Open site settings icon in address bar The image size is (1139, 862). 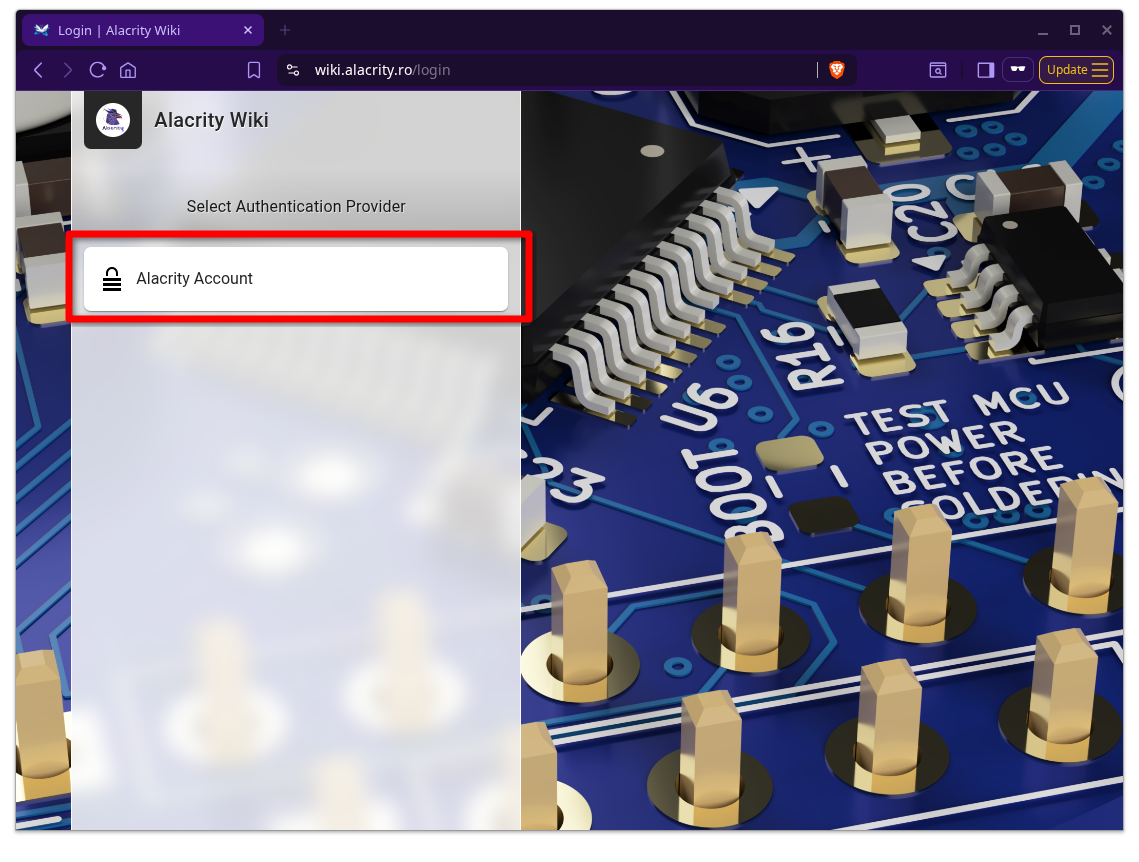click(x=293, y=70)
